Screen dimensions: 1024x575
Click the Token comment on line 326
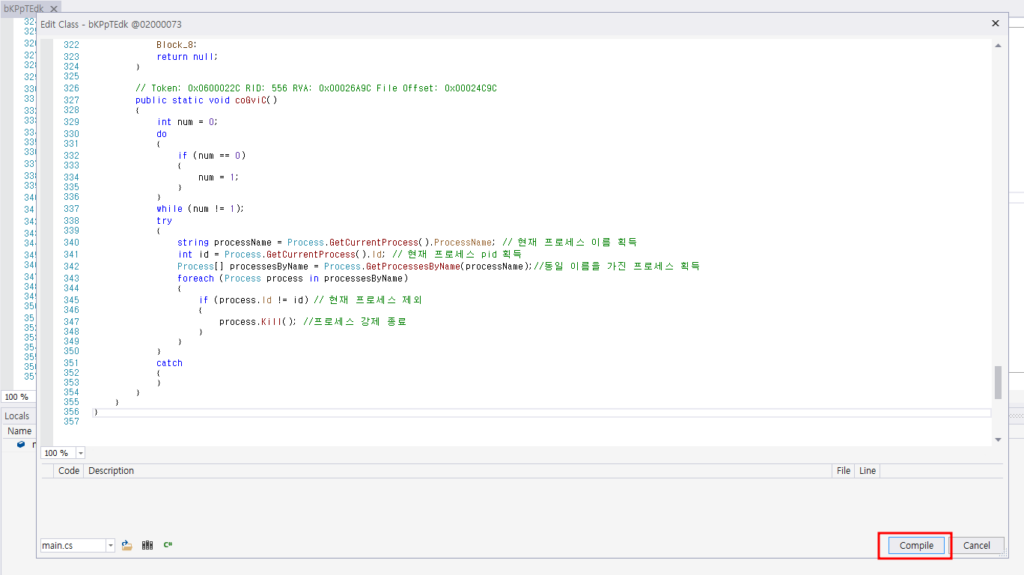click(x=315, y=88)
